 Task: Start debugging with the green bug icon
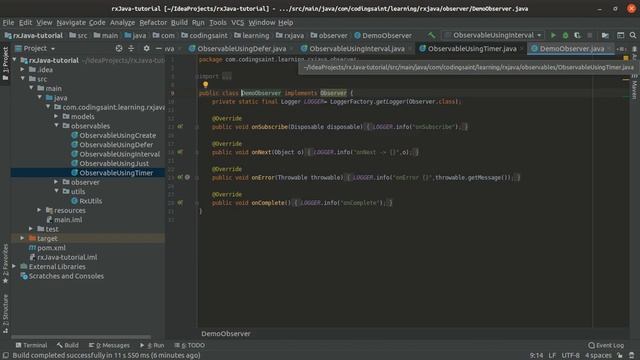[565, 36]
